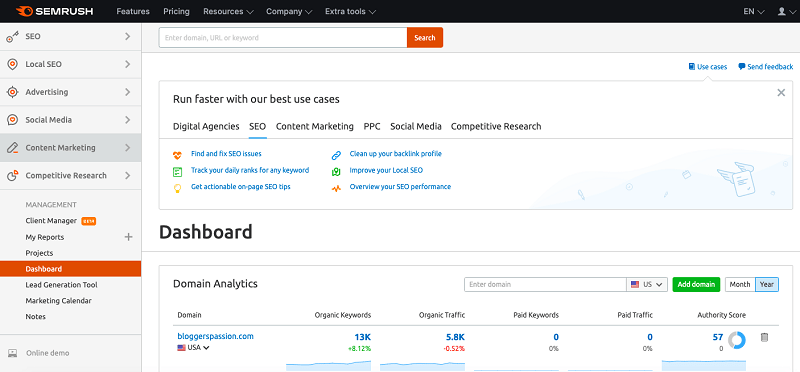Viewport: 800px width, 372px height.
Task: Expand the Local SEO sidebar section
Action: point(128,64)
